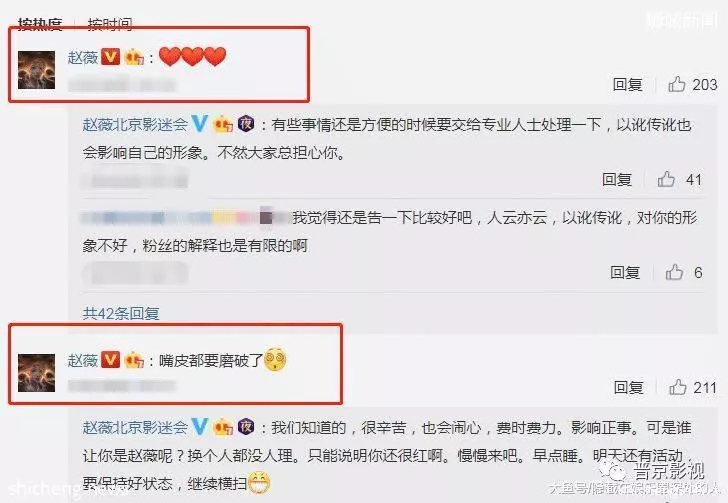
Task: Switch to the 按时间 sorting tab
Action: 110,23
